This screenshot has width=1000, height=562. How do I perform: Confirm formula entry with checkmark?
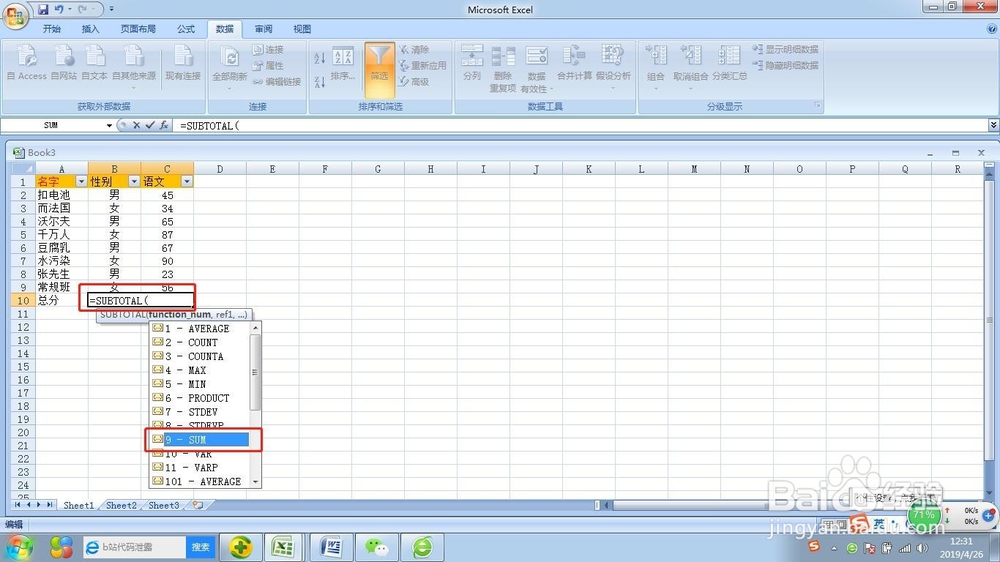click(150, 126)
